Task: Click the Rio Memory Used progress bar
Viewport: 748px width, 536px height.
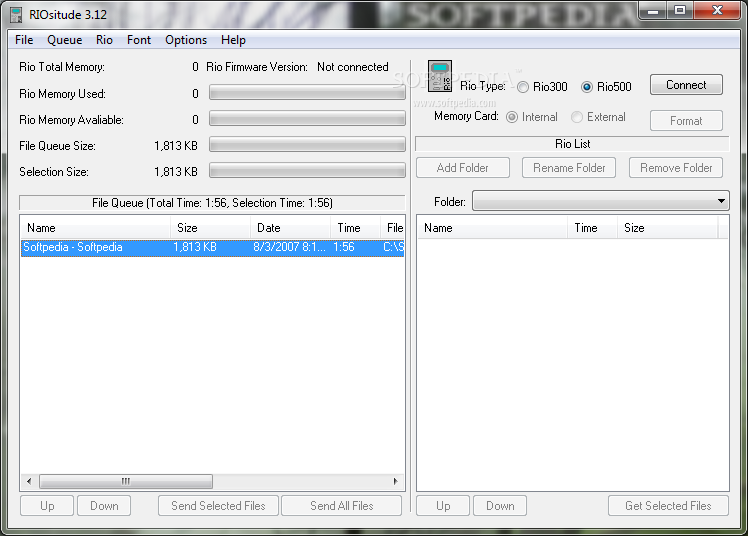Action: click(x=307, y=93)
